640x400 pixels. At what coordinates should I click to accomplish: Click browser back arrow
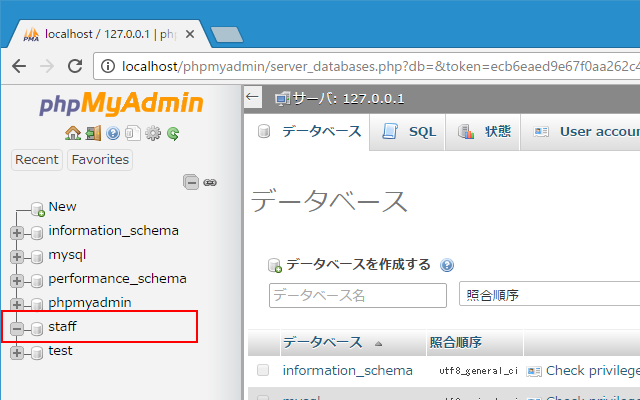point(19,66)
